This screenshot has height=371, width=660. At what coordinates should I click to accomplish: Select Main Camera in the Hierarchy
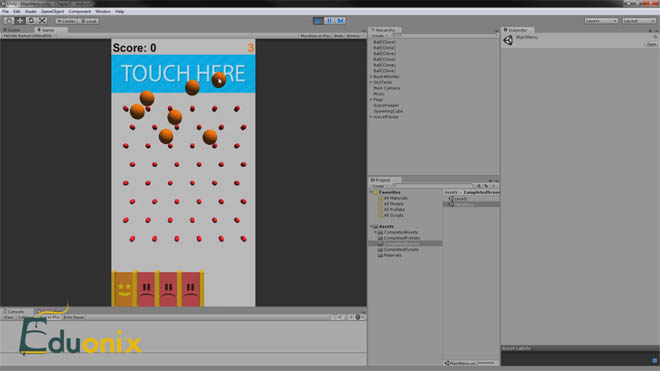(386, 88)
